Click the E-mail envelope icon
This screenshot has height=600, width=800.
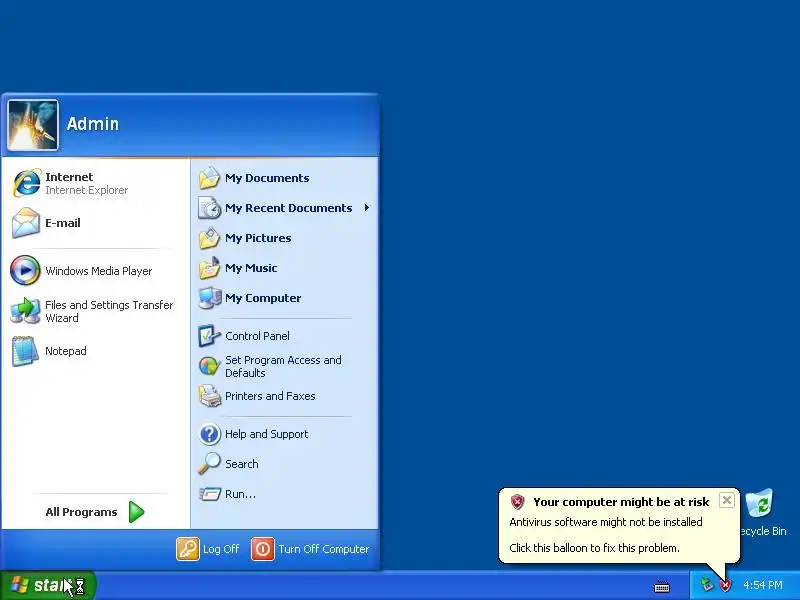pos(26,223)
